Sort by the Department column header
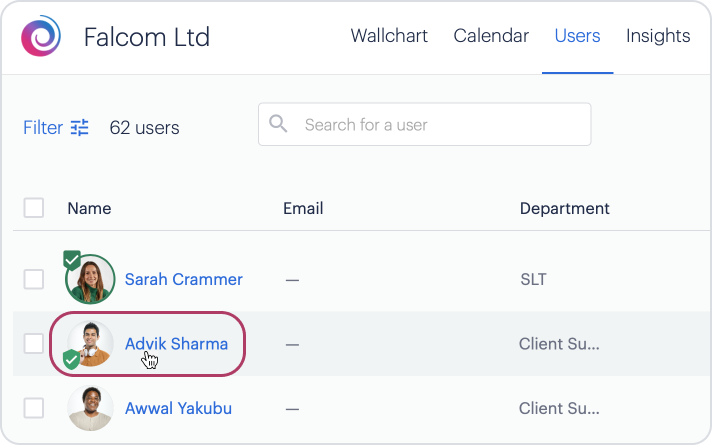The height and width of the screenshot is (445, 712). point(564,208)
